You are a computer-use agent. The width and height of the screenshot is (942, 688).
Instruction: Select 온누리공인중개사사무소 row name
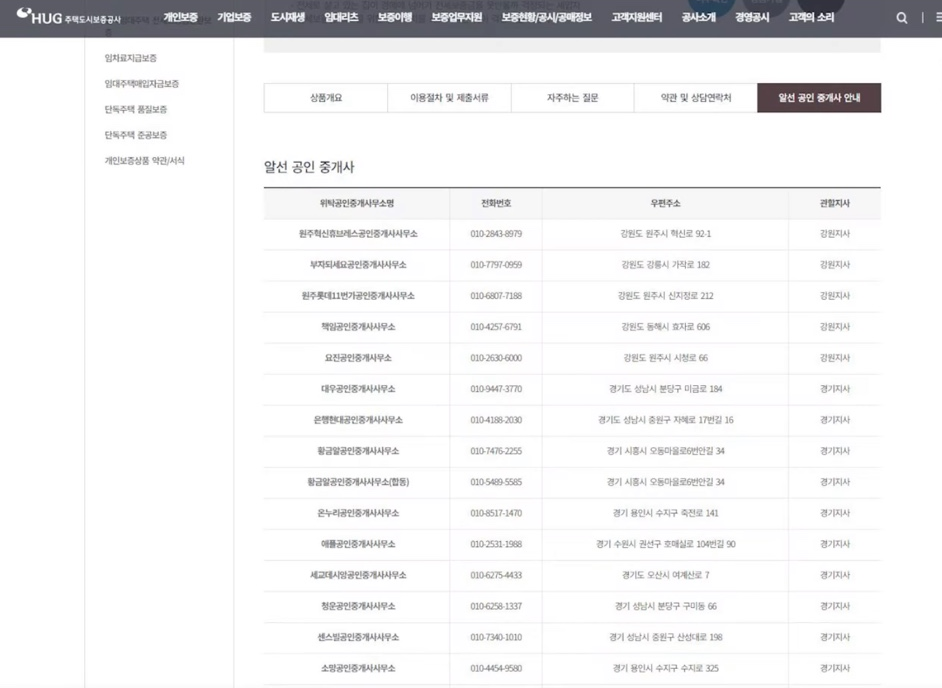click(x=358, y=513)
